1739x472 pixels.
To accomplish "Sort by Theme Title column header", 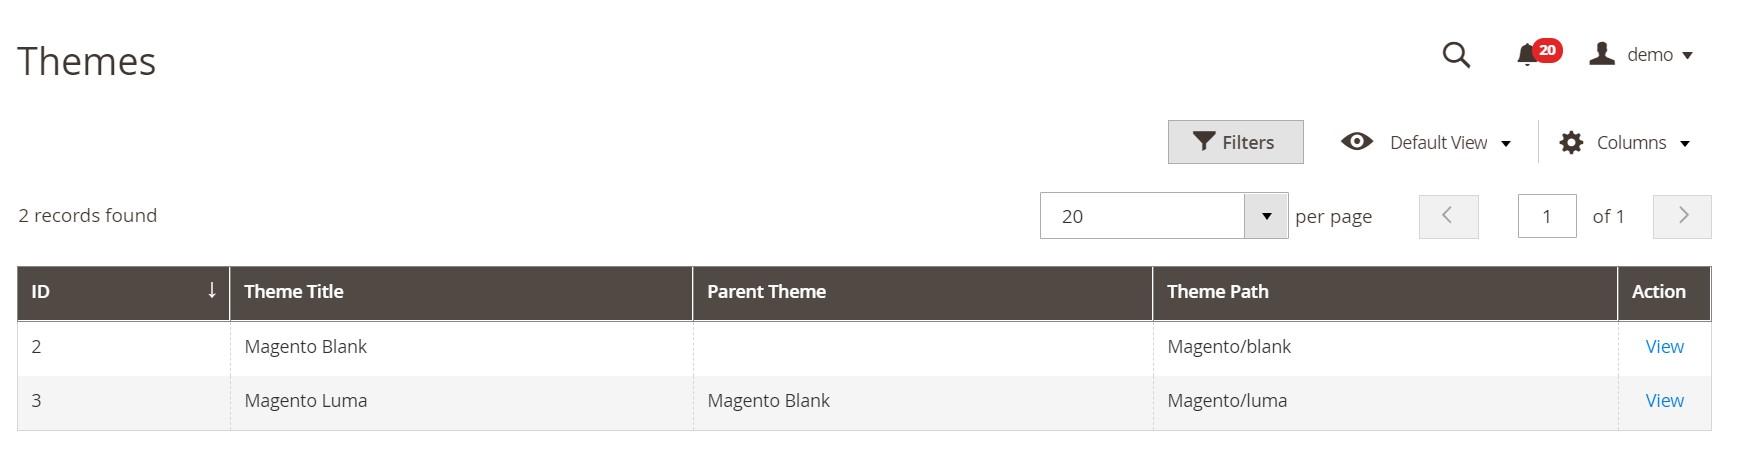I will point(294,292).
